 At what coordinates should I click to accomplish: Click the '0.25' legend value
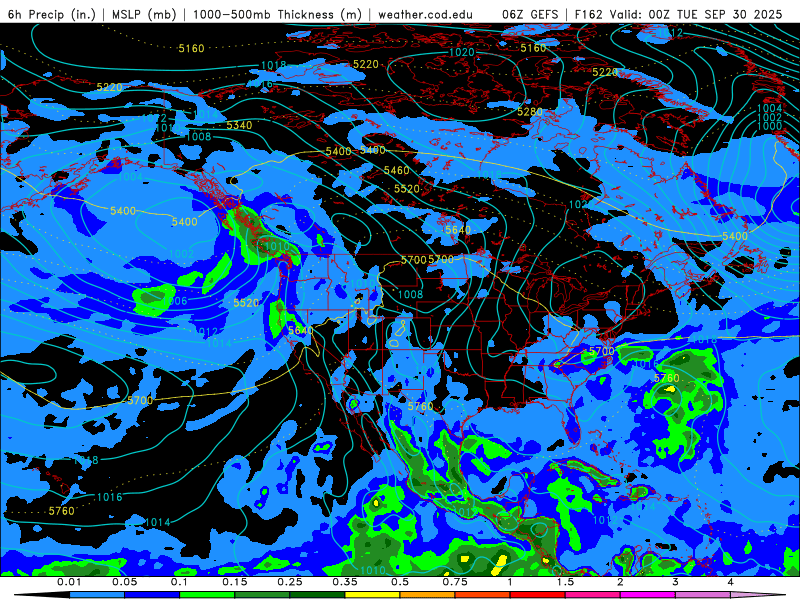click(x=290, y=582)
